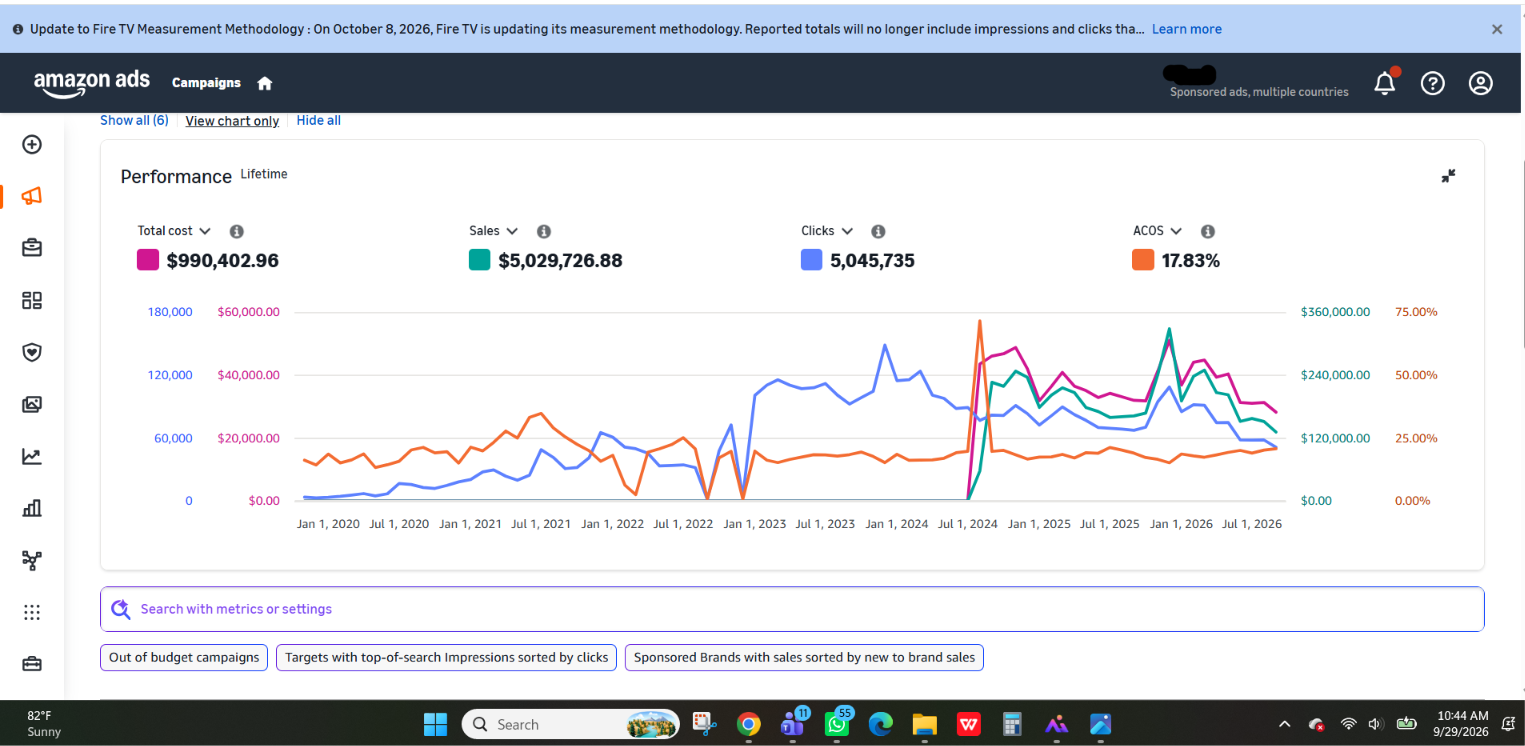1525x746 pixels.
Task: Select Sponsored Brands with sales chip
Action: tap(804, 657)
